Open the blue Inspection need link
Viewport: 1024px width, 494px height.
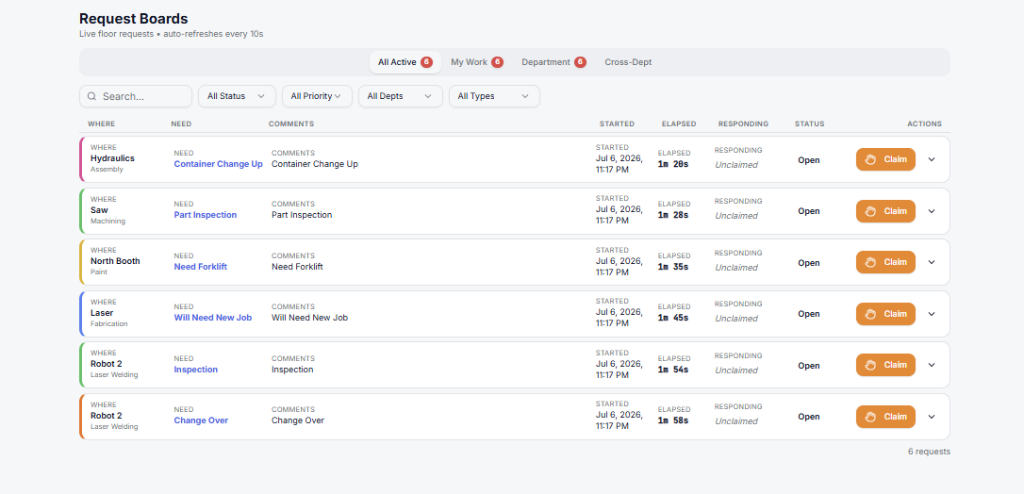coord(196,369)
